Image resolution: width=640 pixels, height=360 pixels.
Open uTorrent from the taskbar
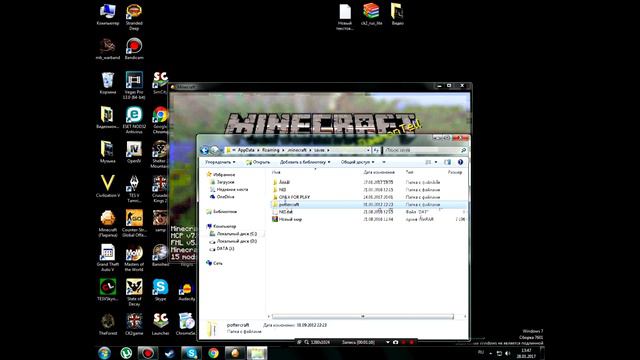pyautogui.click(x=126, y=353)
